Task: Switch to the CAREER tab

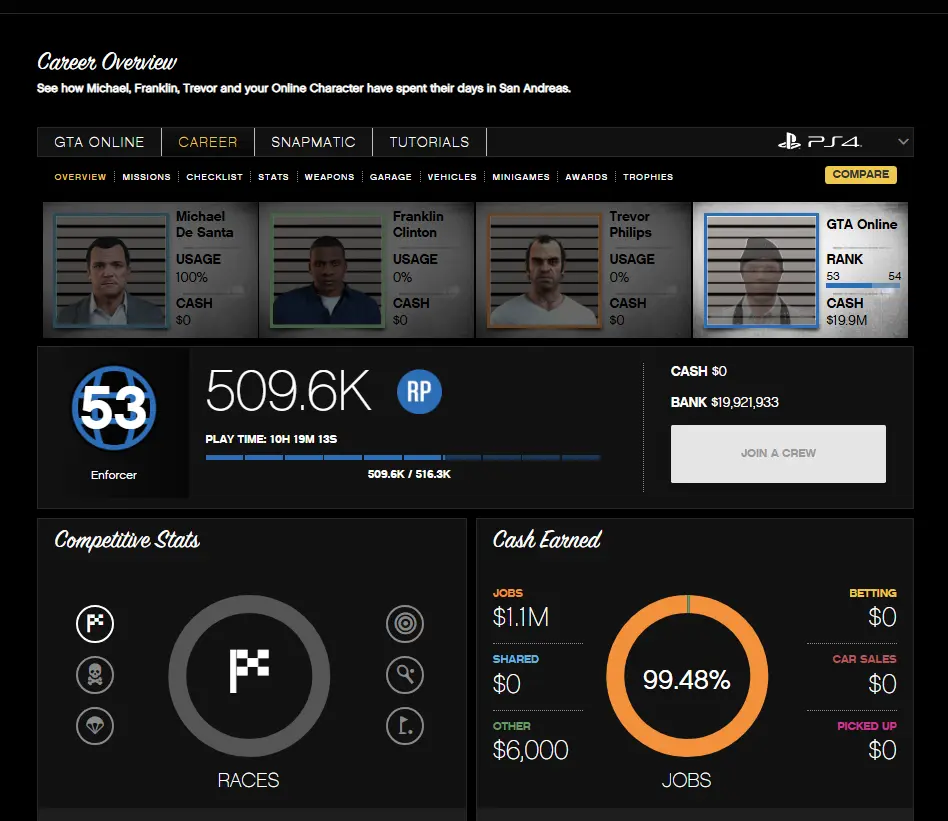Action: point(207,142)
